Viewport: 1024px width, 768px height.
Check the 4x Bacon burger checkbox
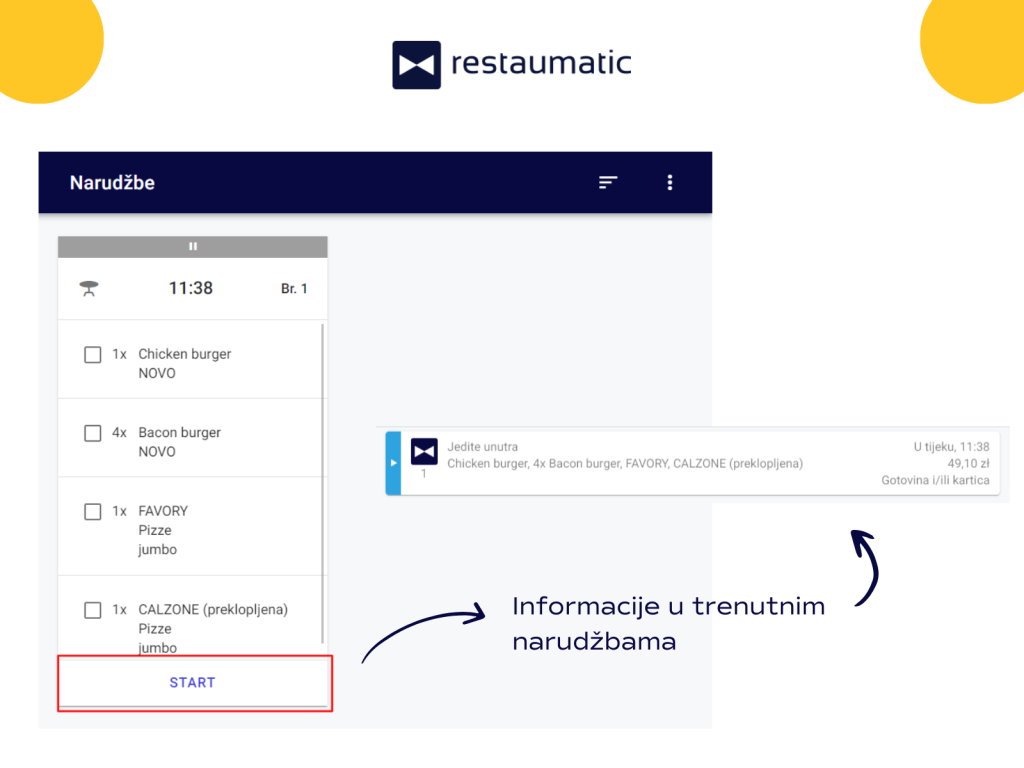pyautogui.click(x=93, y=433)
